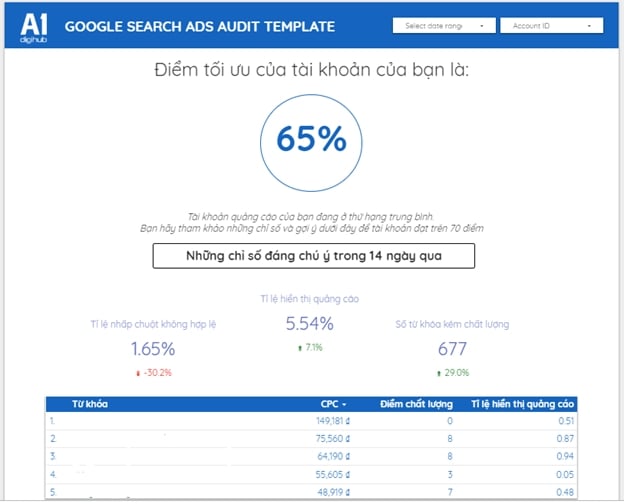Click the Tỉ lệ nhấp chuột không hợp lệ label
Image resolution: width=624 pixels, height=504 pixels.
click(153, 324)
